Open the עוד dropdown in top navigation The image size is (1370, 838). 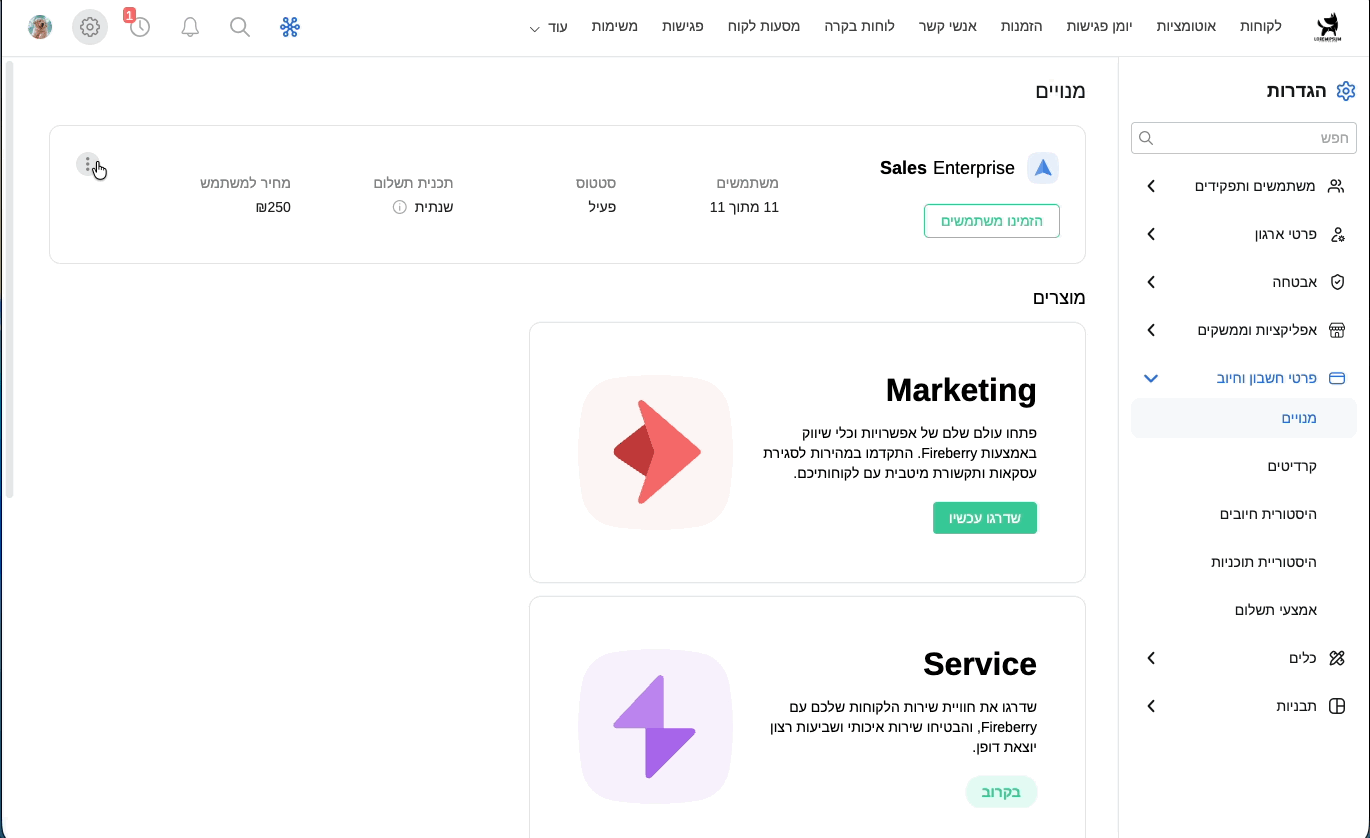549,27
